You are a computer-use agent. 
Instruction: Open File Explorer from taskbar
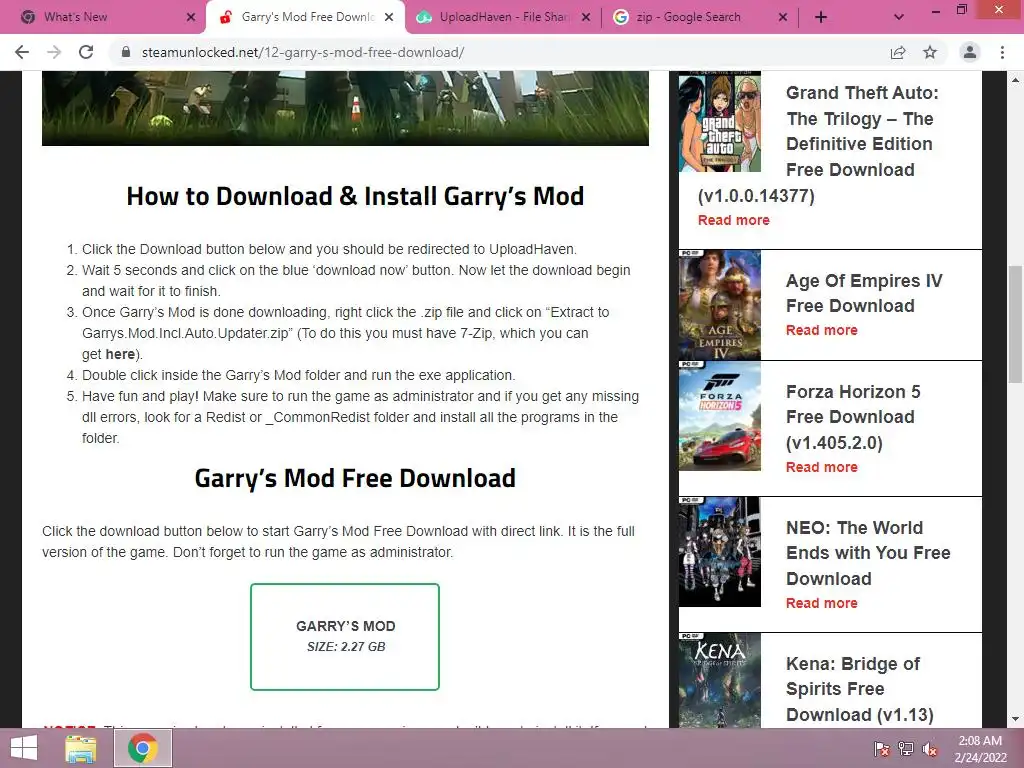click(x=81, y=748)
